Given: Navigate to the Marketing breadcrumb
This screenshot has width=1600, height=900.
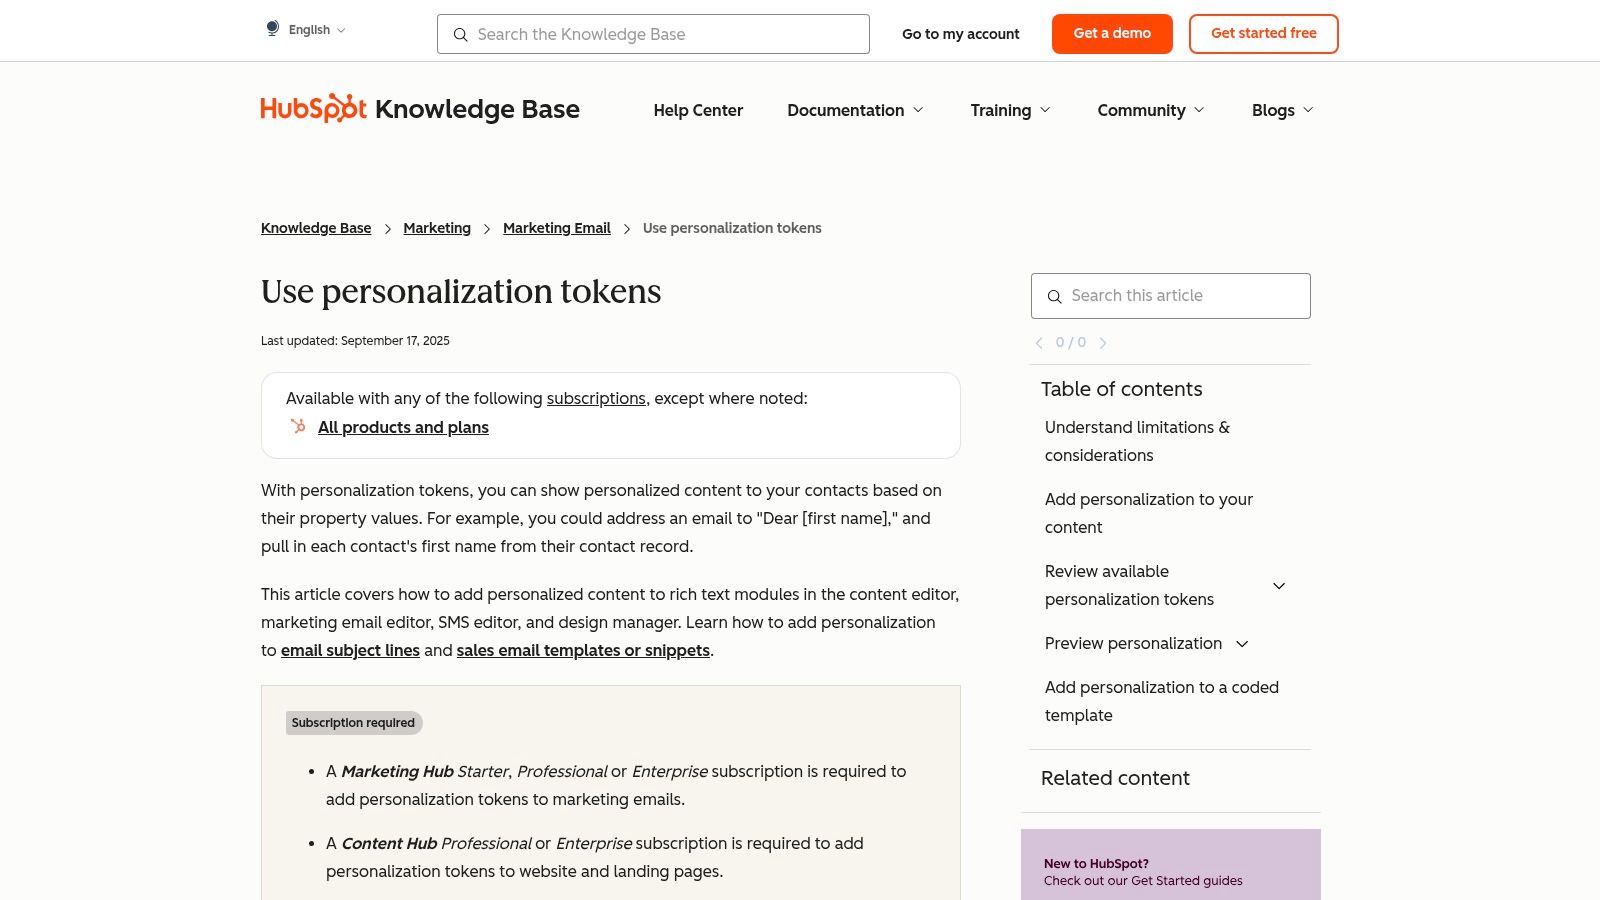Looking at the screenshot, I should click(437, 228).
